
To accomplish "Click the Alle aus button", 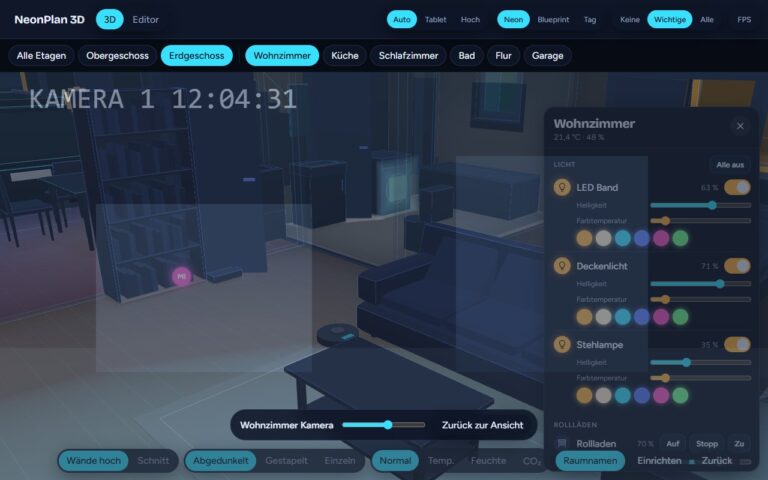I will 730,165.
